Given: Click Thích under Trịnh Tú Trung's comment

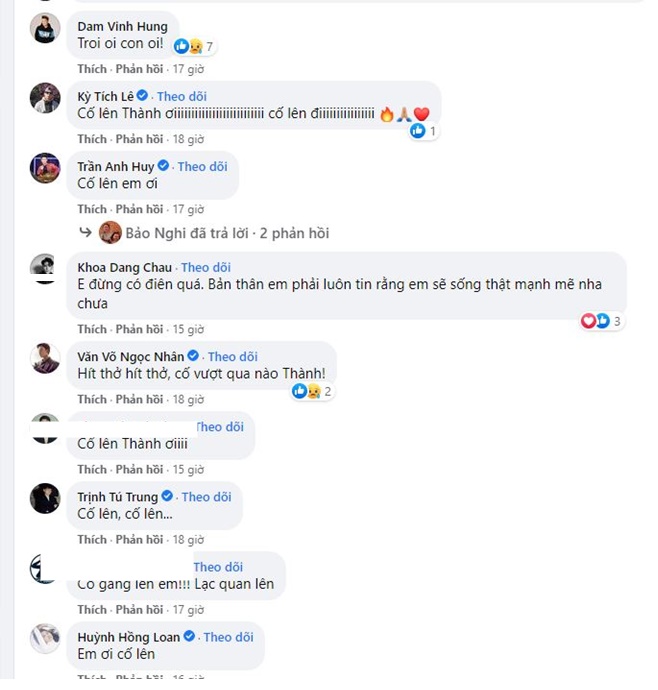Looking at the screenshot, I should pyautogui.click(x=91, y=539).
